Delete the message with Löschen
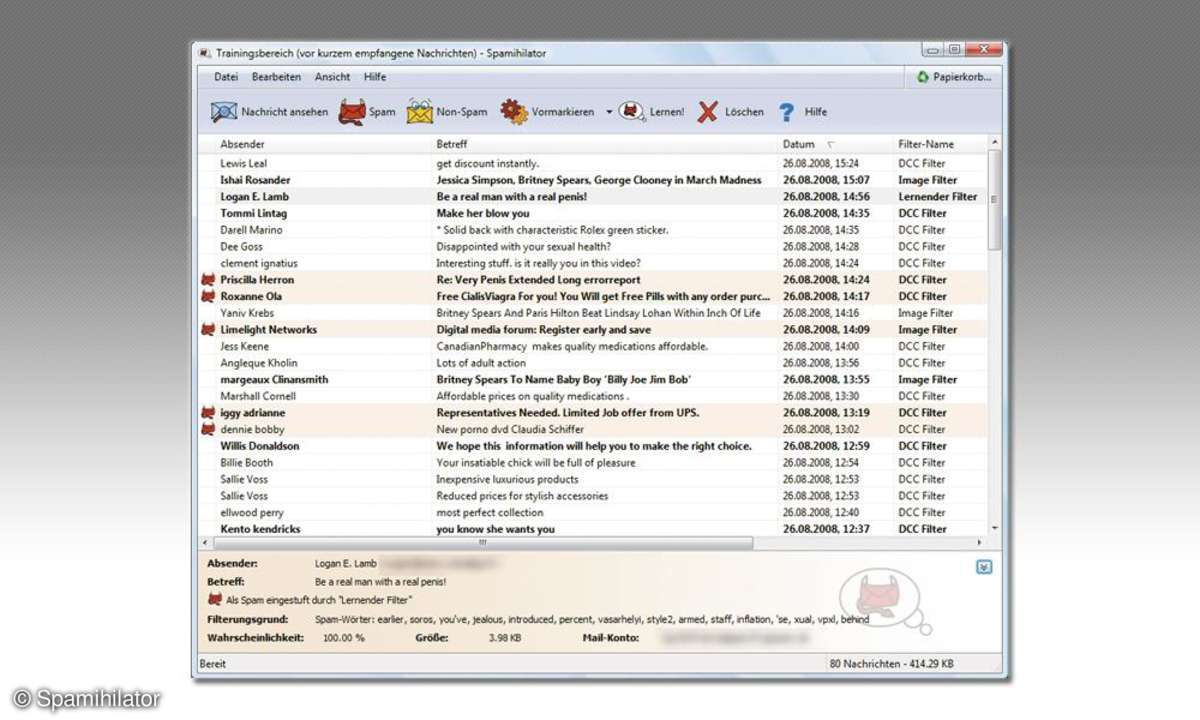The height and width of the screenshot is (720, 1200). pos(730,112)
